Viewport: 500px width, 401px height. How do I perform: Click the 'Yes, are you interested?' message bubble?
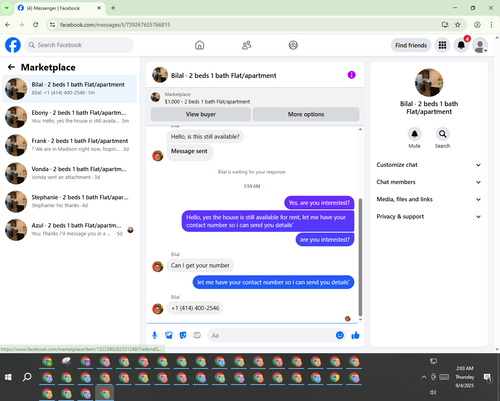(x=319, y=203)
